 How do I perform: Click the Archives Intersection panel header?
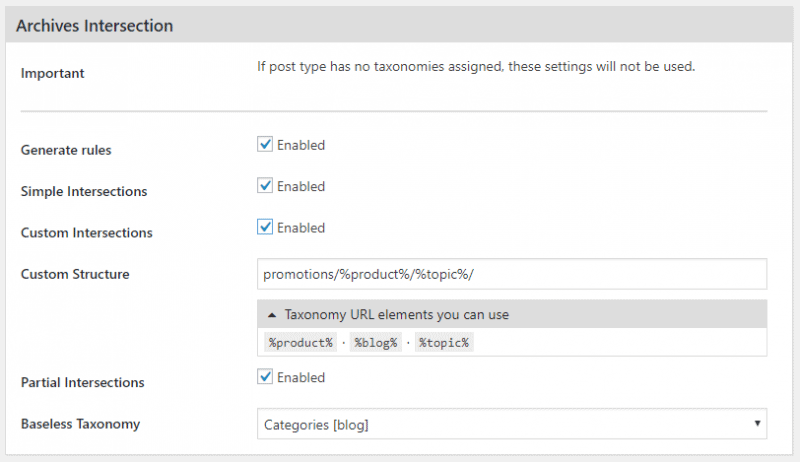pos(399,25)
